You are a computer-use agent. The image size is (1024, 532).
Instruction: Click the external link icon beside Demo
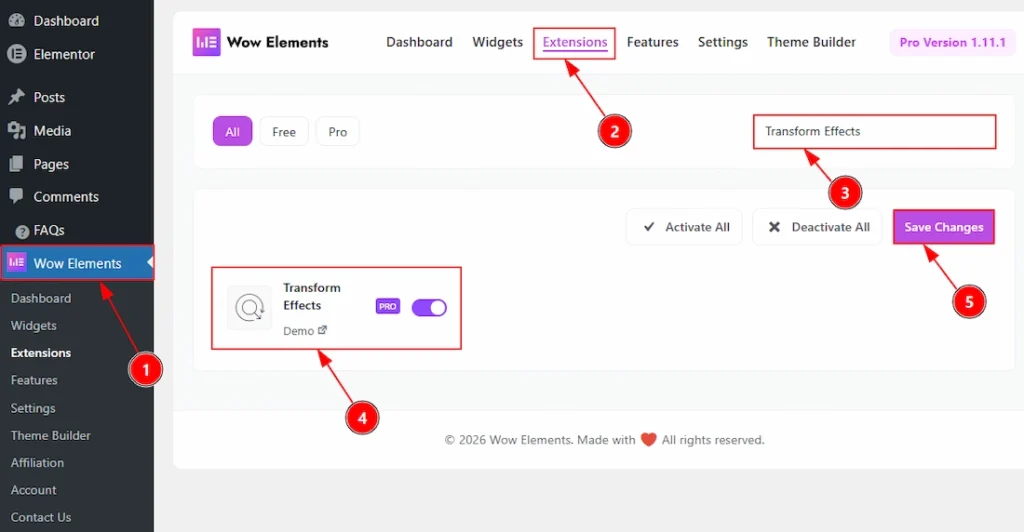pyautogui.click(x=322, y=330)
